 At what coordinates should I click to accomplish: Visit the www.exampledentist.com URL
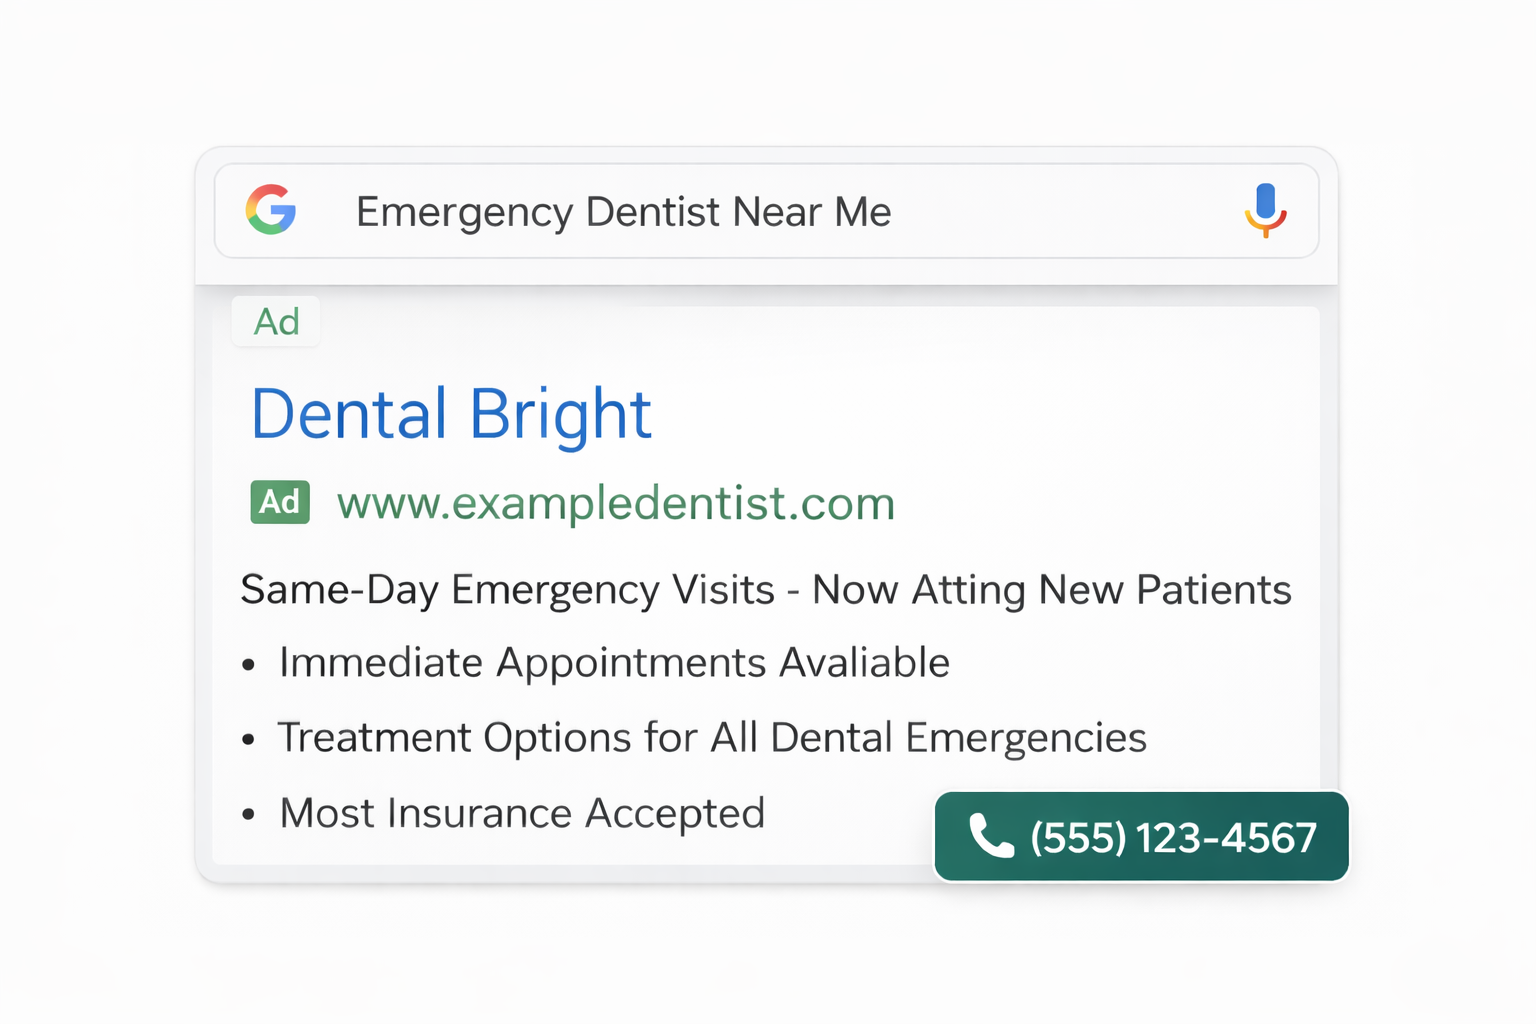(x=615, y=503)
